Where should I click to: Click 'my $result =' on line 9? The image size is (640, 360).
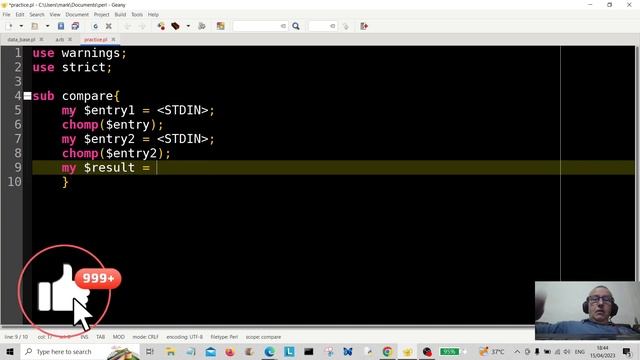[x=106, y=167]
